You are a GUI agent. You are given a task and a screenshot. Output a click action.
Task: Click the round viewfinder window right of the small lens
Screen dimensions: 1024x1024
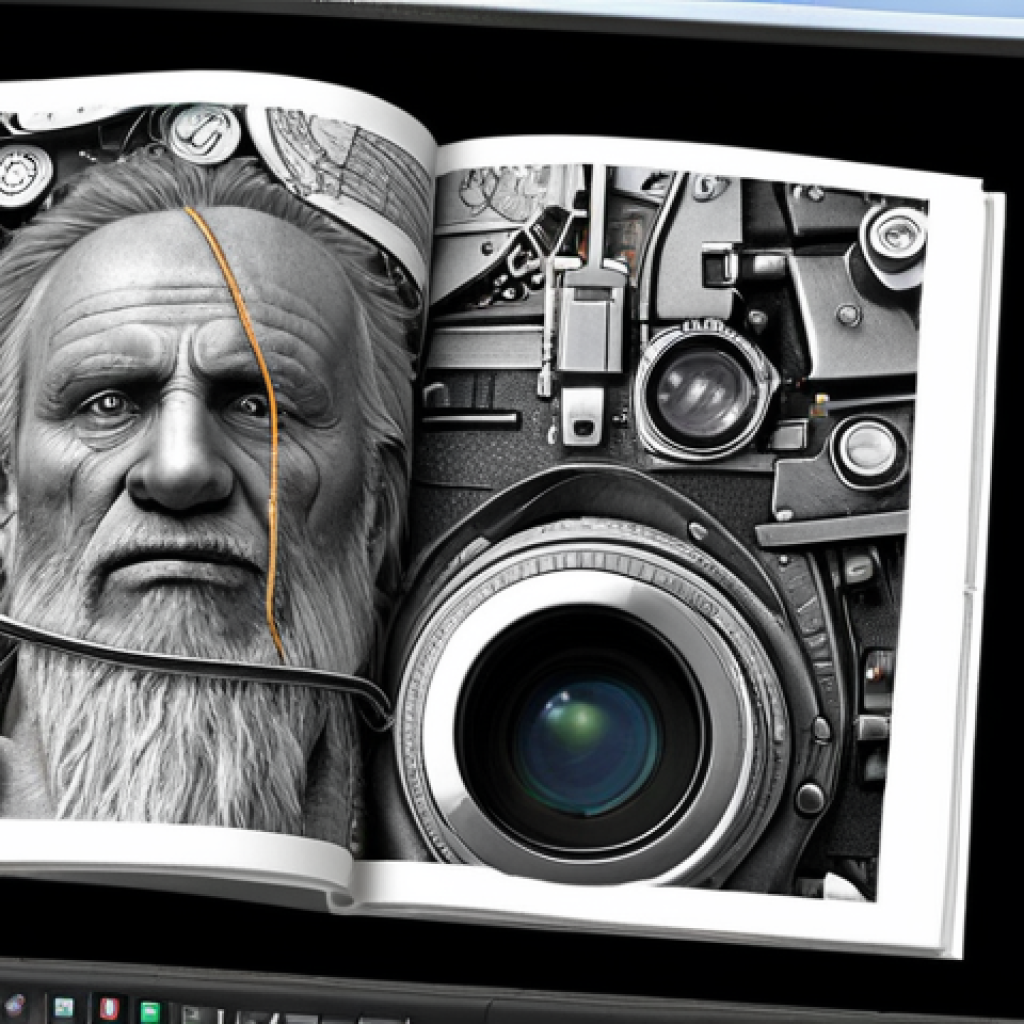pyautogui.click(x=867, y=451)
